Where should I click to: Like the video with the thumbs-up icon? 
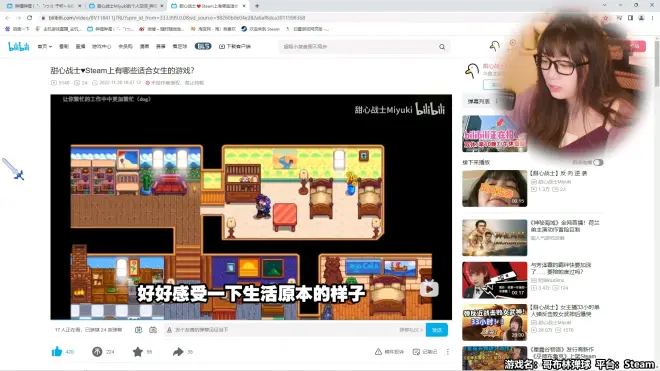coord(57,352)
